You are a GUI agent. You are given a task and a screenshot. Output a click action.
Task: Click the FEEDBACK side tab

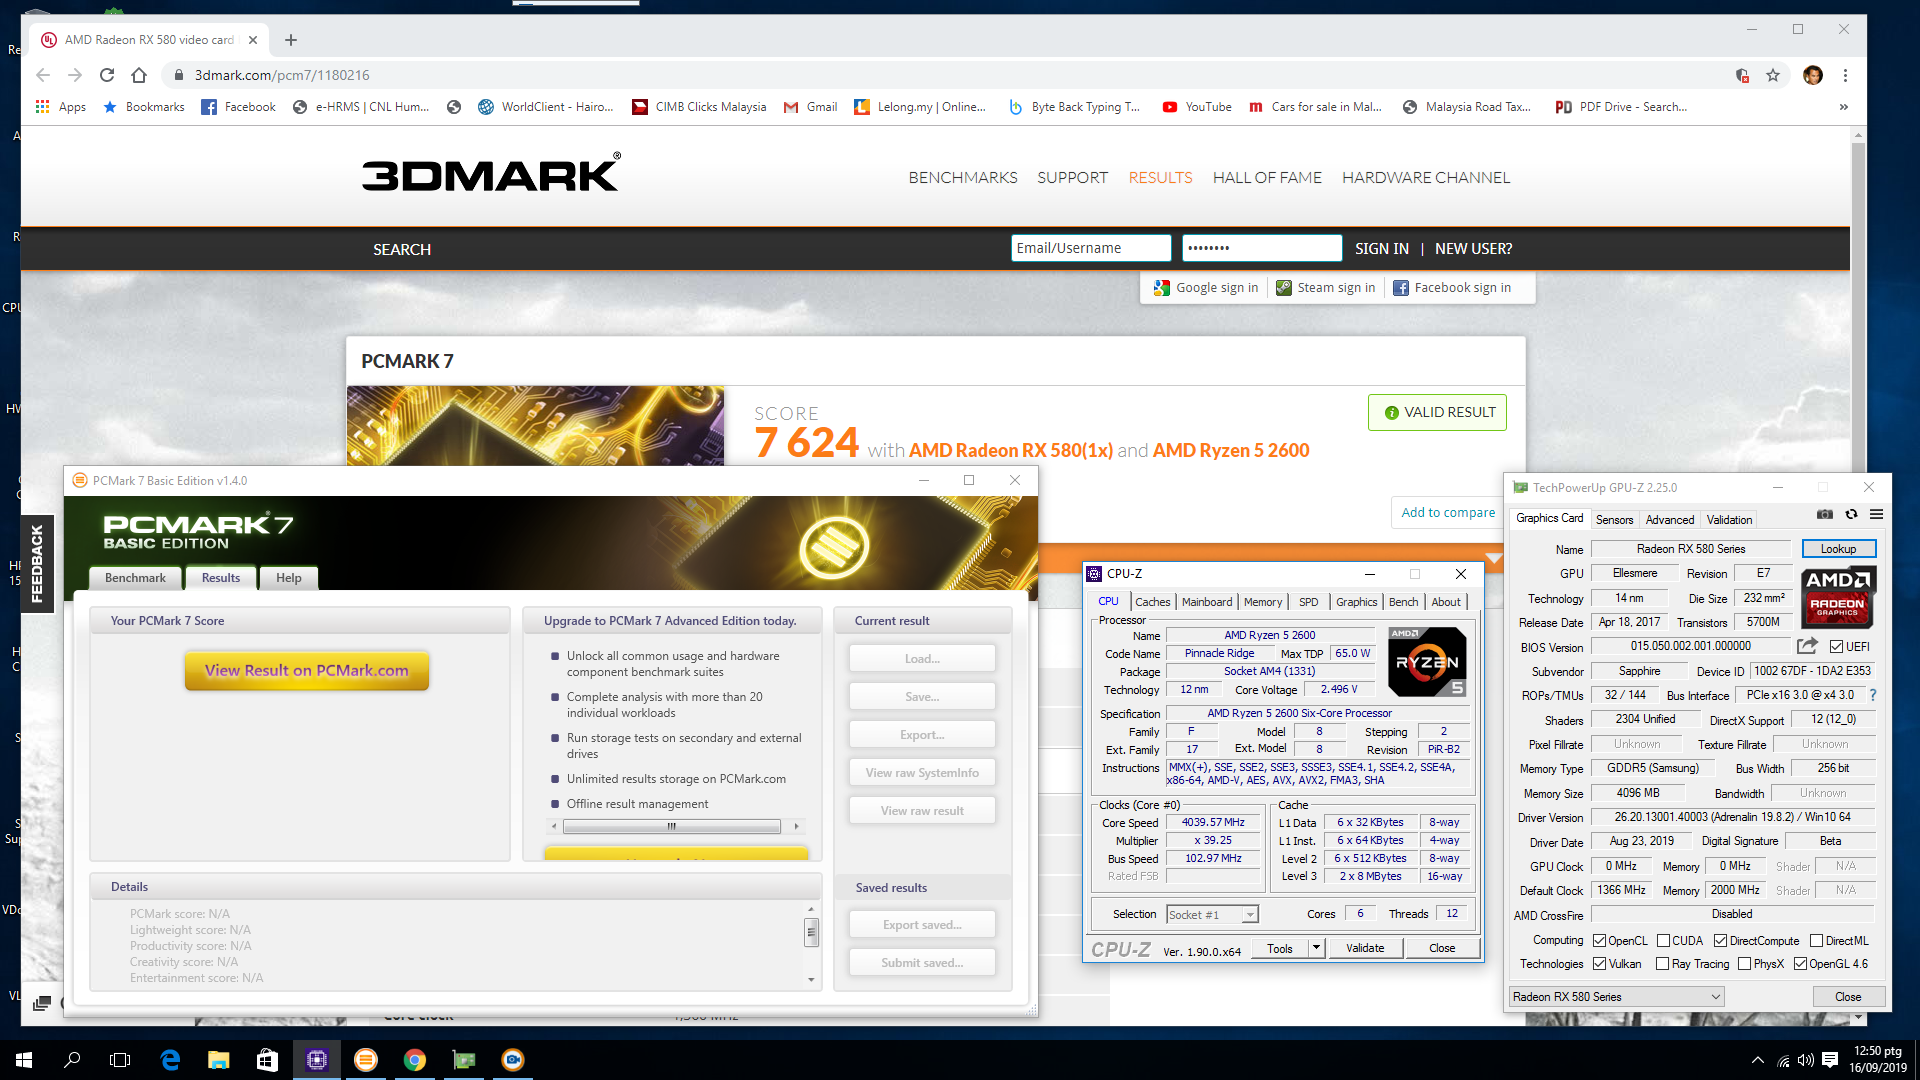(x=37, y=564)
